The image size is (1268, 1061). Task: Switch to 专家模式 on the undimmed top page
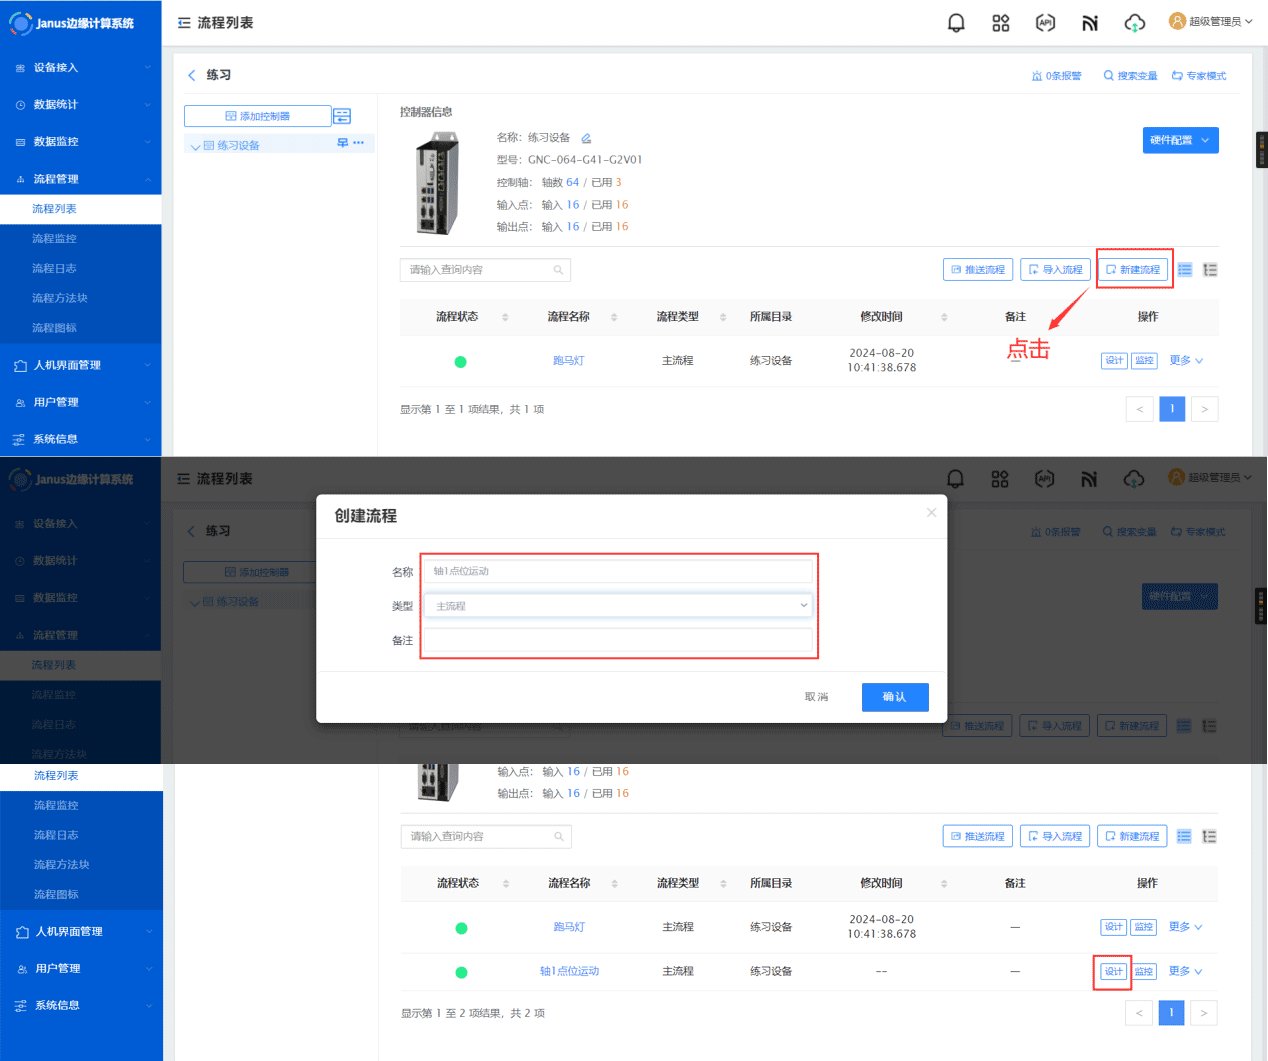(x=1199, y=76)
